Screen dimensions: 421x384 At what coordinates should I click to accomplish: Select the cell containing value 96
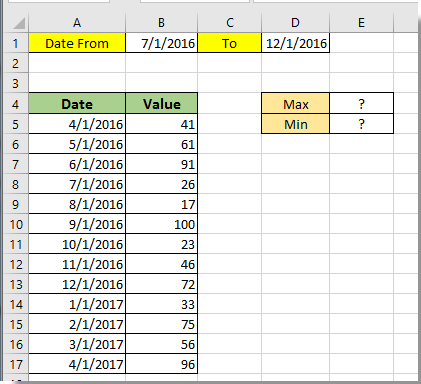click(x=161, y=364)
